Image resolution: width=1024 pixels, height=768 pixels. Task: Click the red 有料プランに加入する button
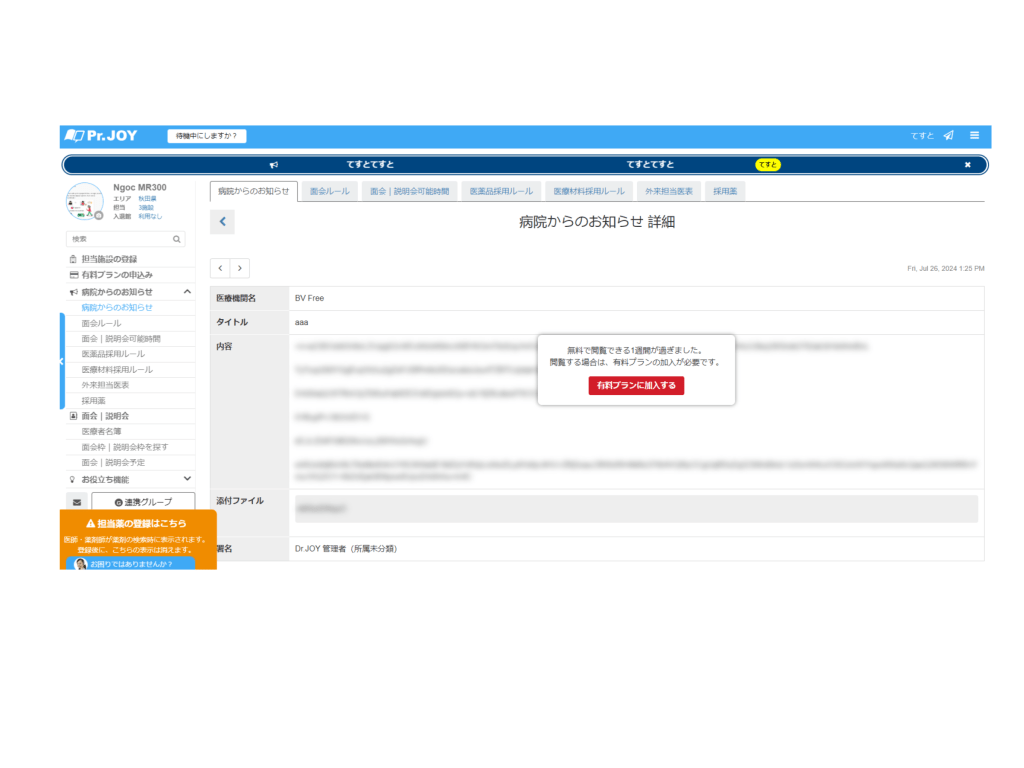636,385
